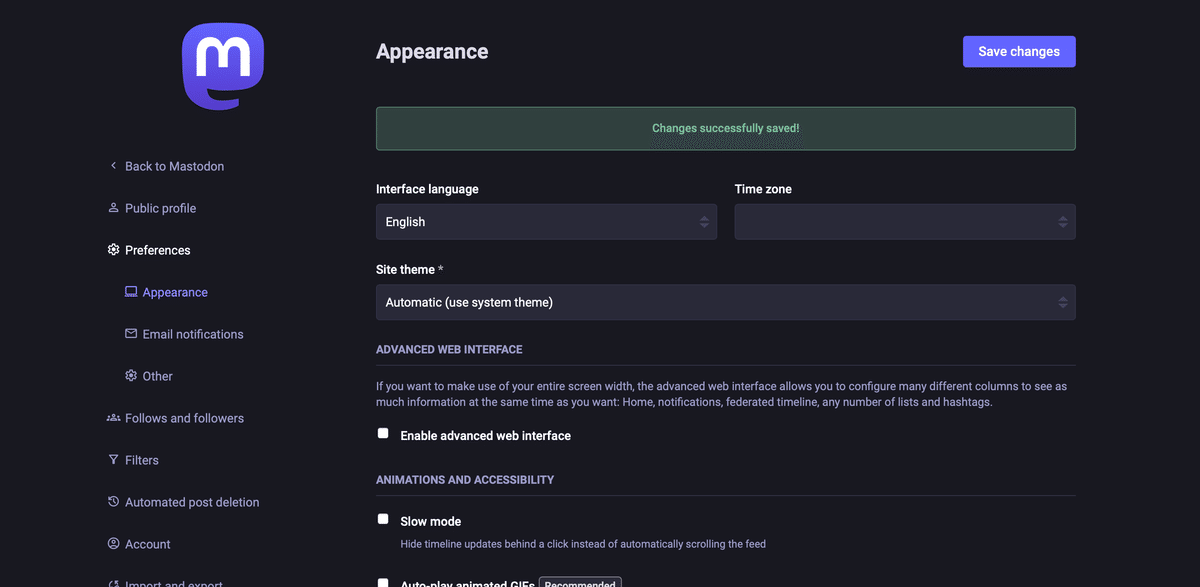Screen dimensions: 1200x587
Task: Follow the Back to Mastodon link
Action: pyautogui.click(x=174, y=166)
